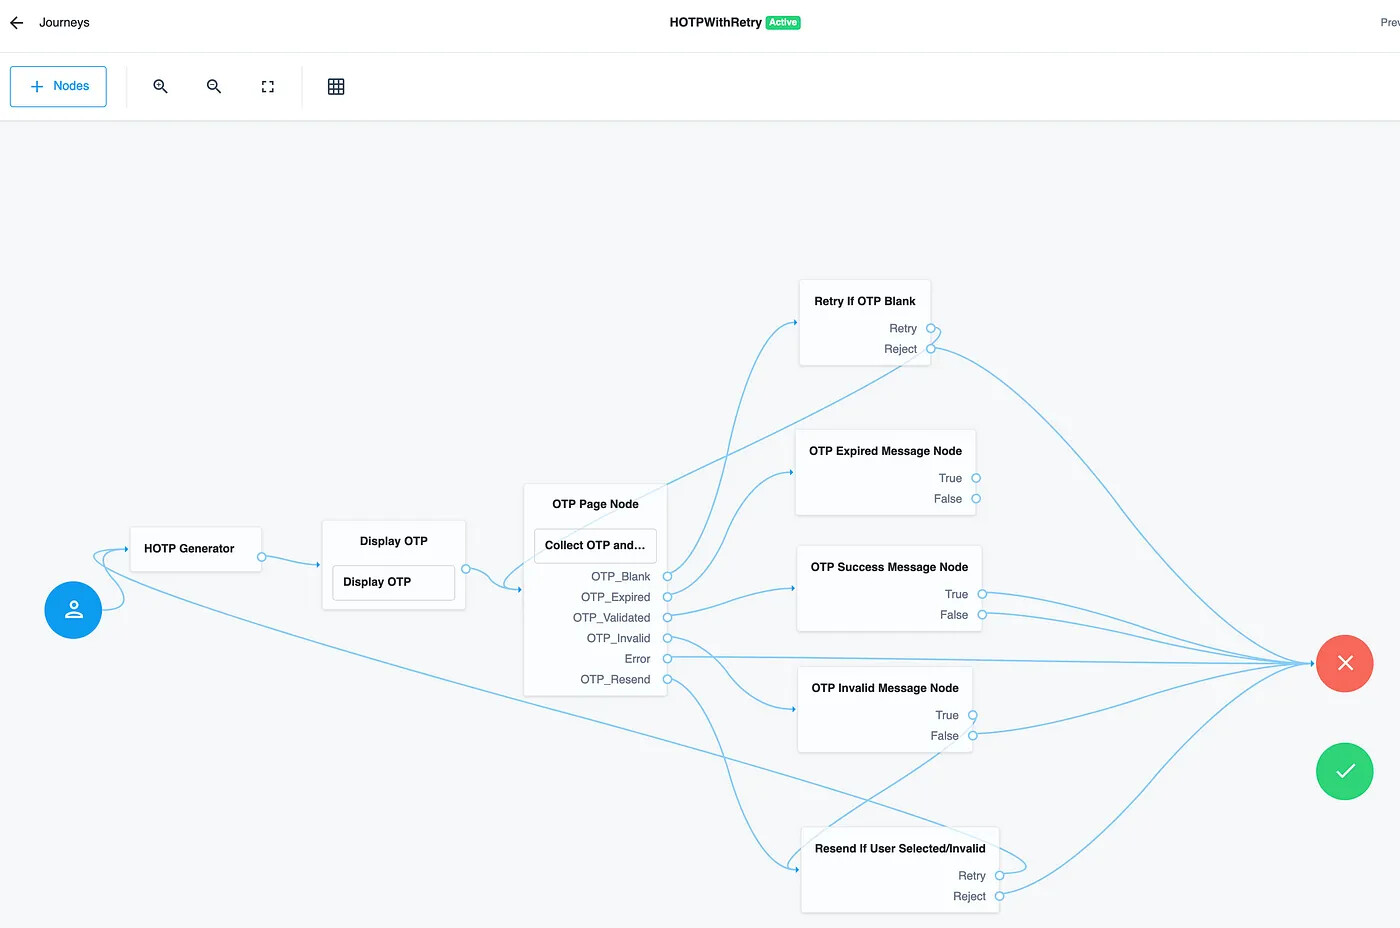Click the zoom in magnifier icon
This screenshot has width=1400, height=928.
(x=160, y=87)
